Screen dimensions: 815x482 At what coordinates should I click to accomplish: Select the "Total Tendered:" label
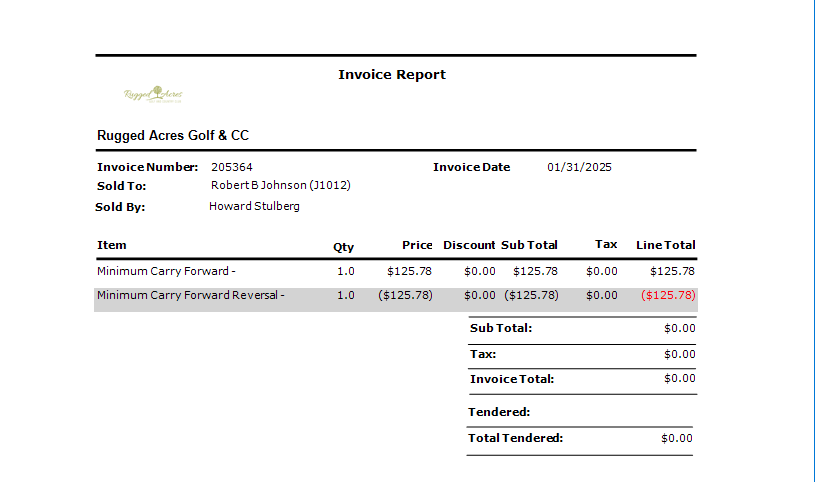(516, 438)
